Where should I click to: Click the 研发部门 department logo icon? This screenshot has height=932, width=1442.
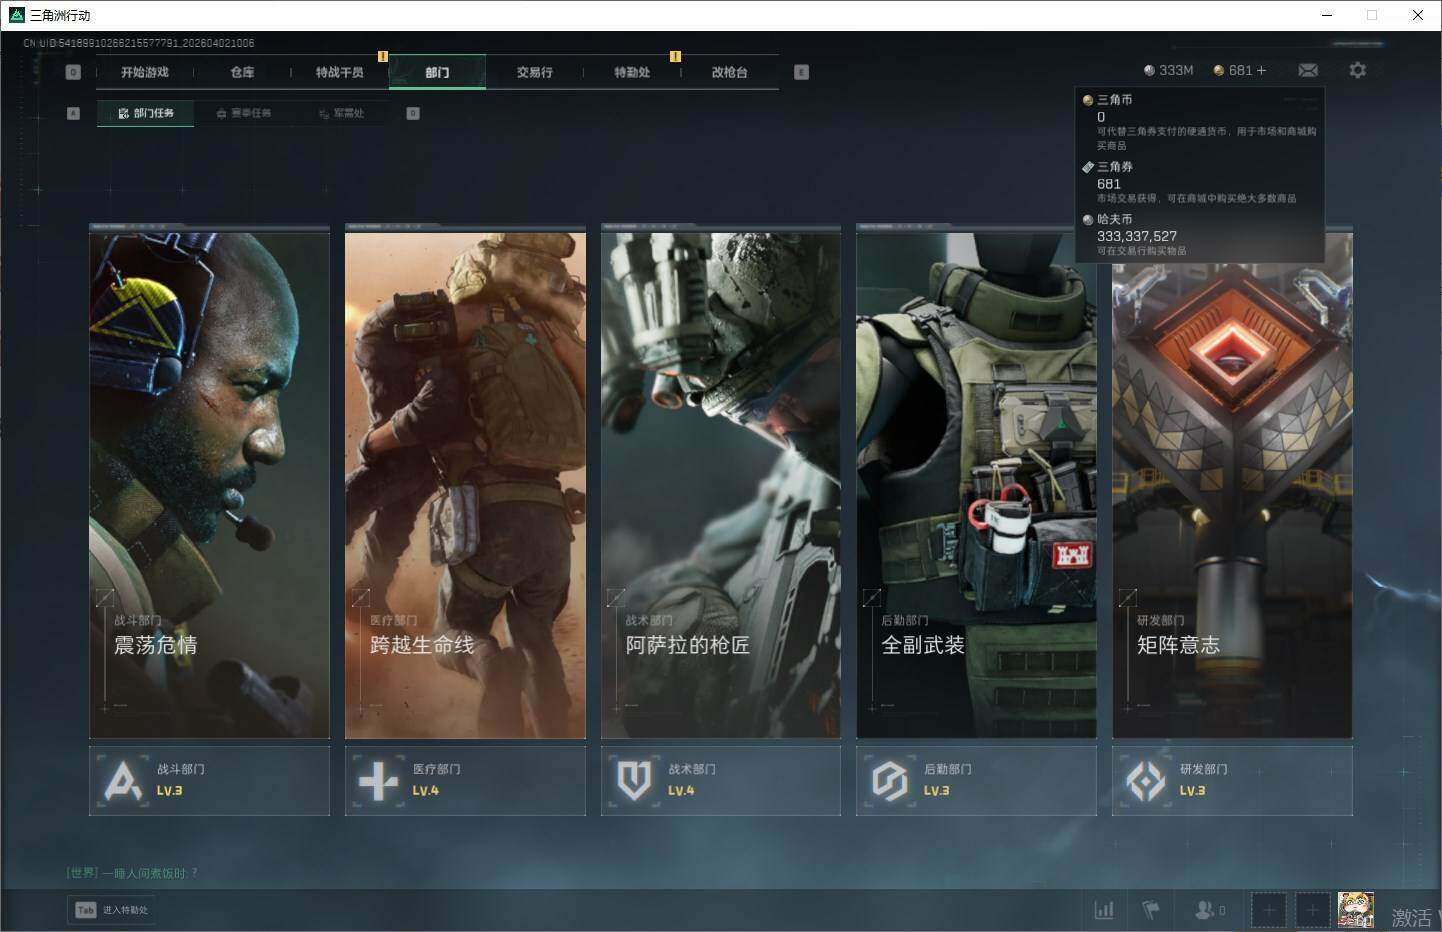coord(1145,781)
